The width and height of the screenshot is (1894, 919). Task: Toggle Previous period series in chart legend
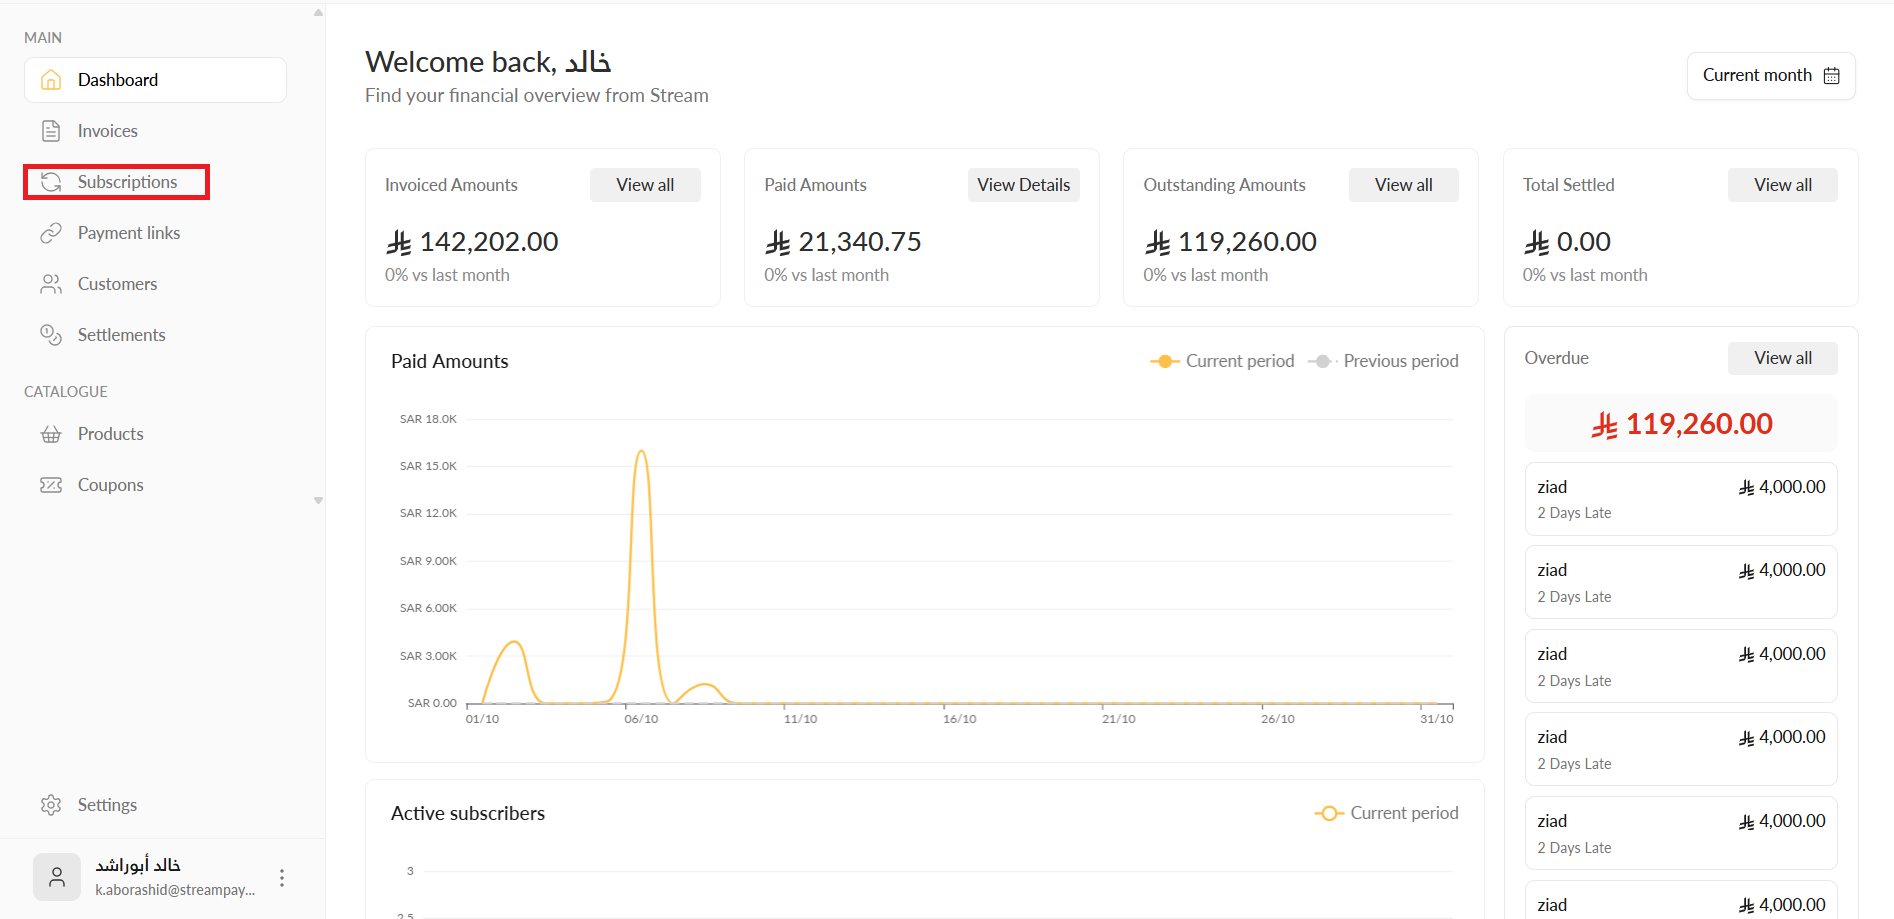1384,361
